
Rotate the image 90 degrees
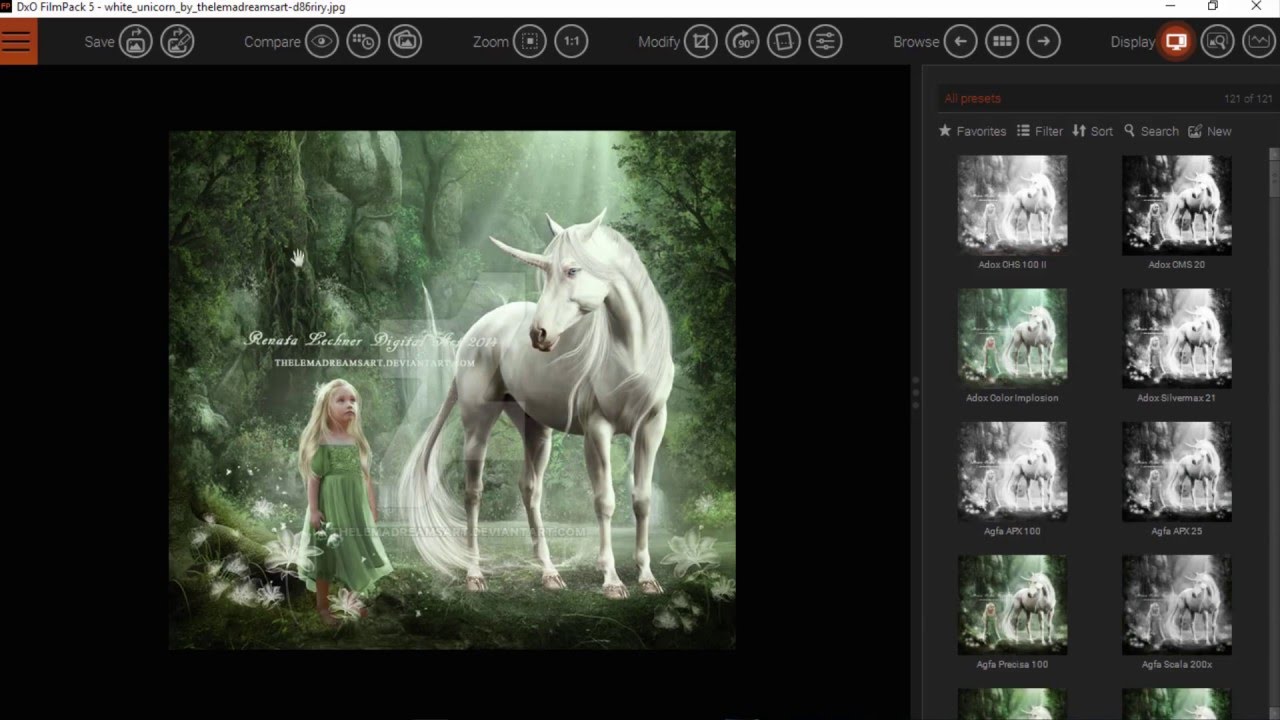[x=742, y=42]
